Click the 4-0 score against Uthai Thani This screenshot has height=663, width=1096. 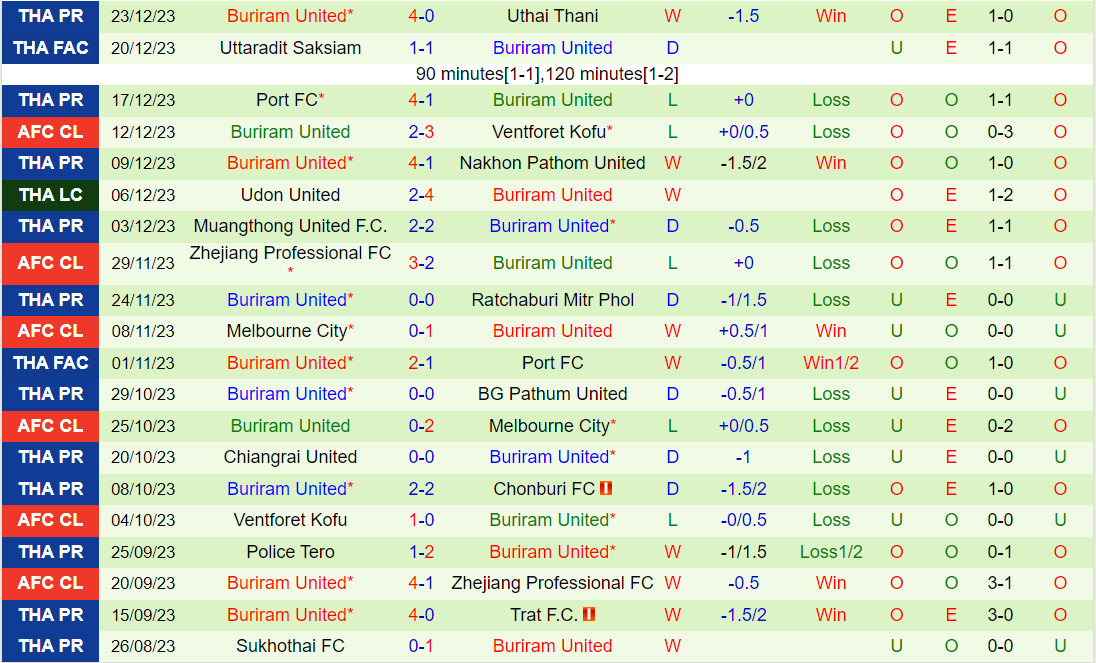tap(421, 16)
